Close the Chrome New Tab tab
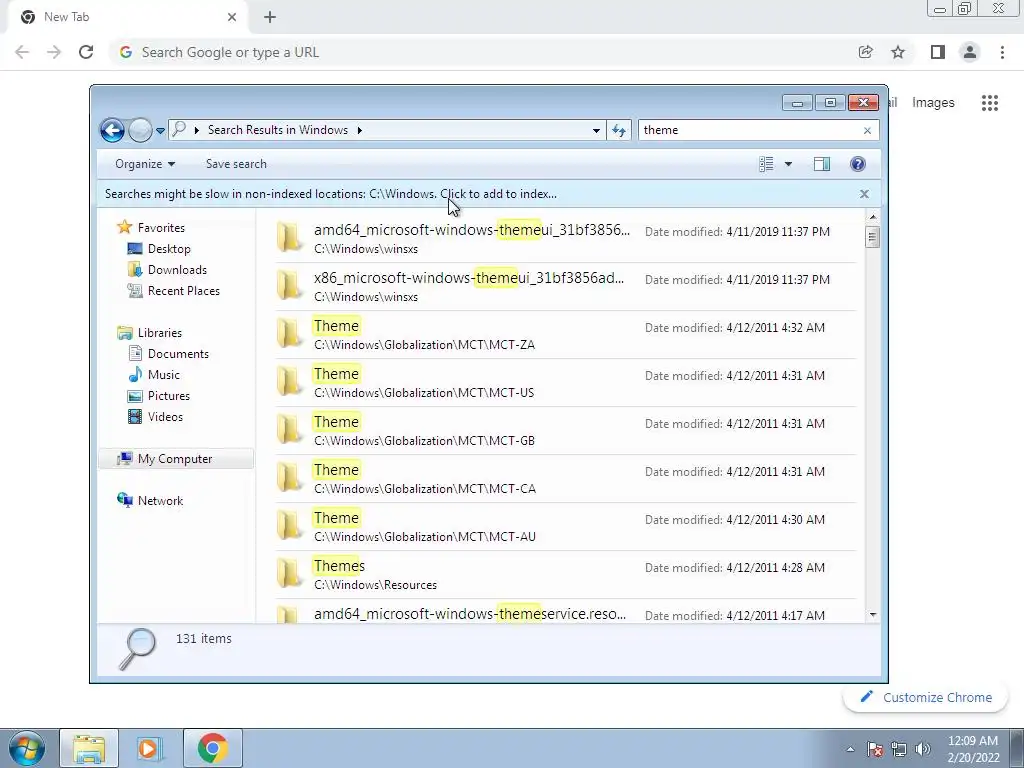1024x768 pixels. click(x=232, y=17)
